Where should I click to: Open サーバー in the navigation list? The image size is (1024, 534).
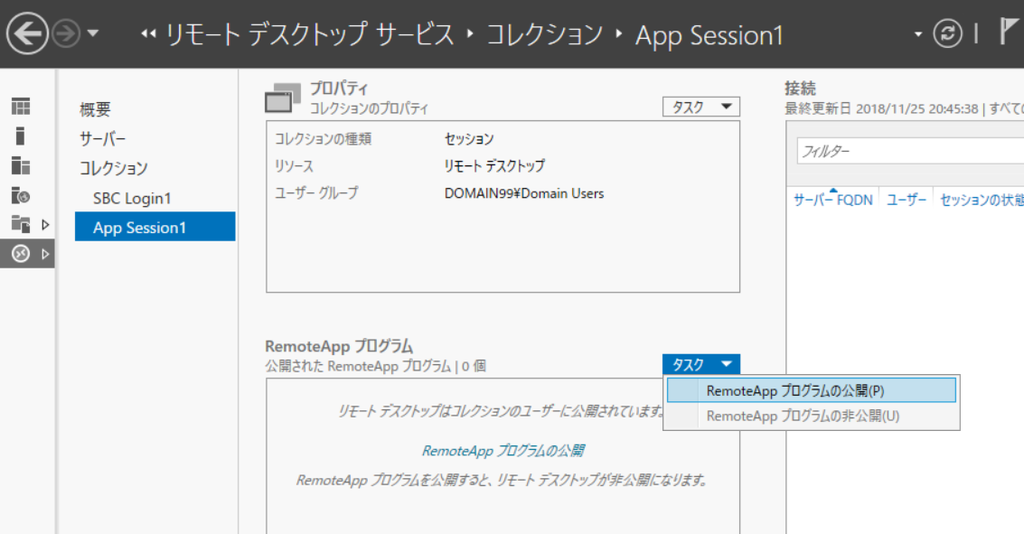coord(103,138)
